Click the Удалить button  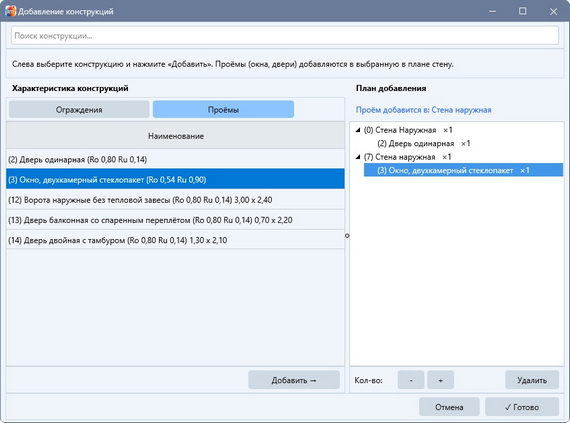[x=532, y=380]
